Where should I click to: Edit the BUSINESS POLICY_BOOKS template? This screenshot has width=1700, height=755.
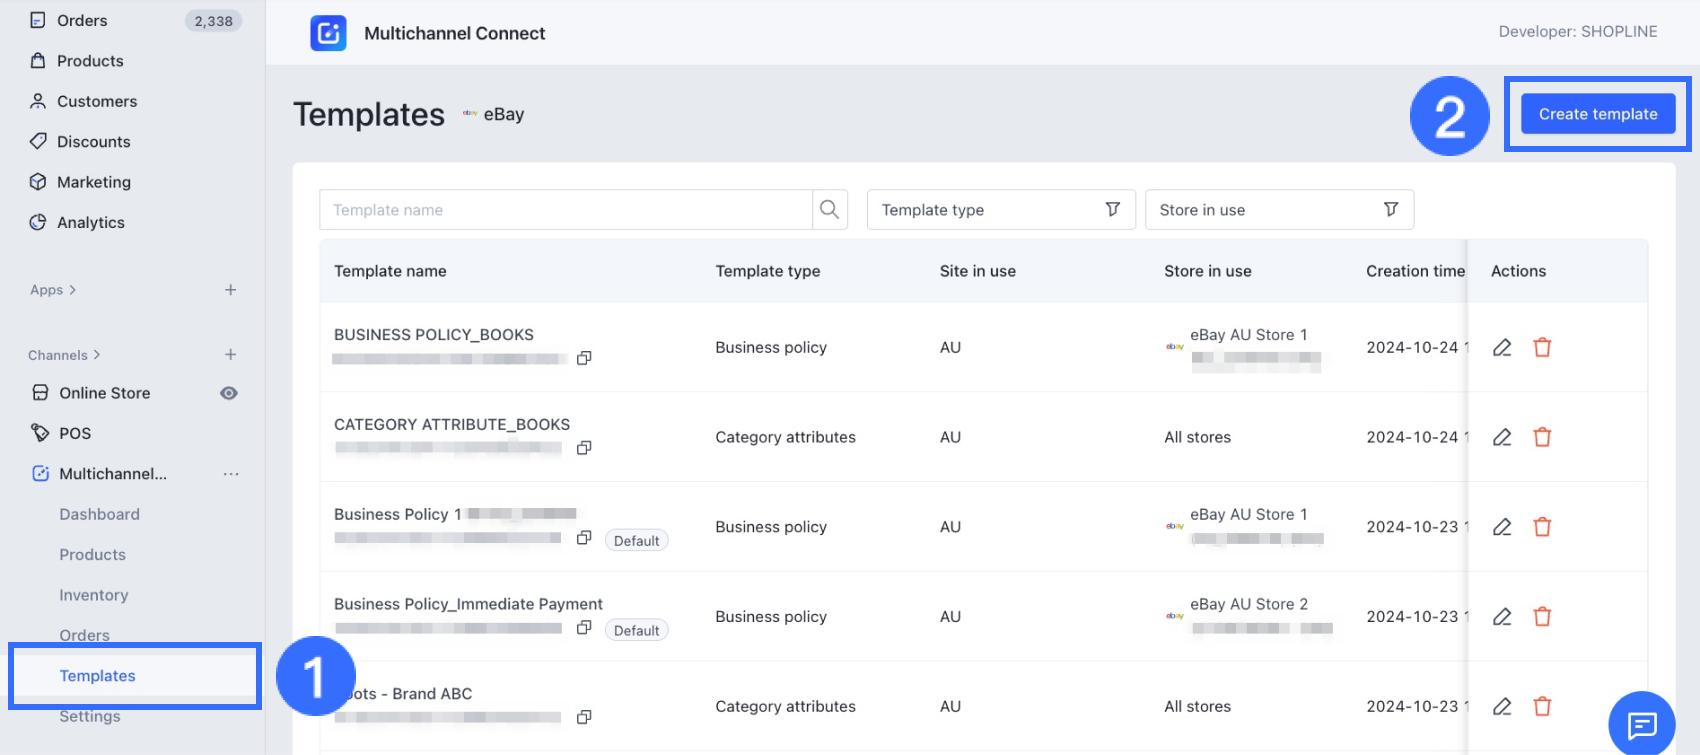(1502, 348)
